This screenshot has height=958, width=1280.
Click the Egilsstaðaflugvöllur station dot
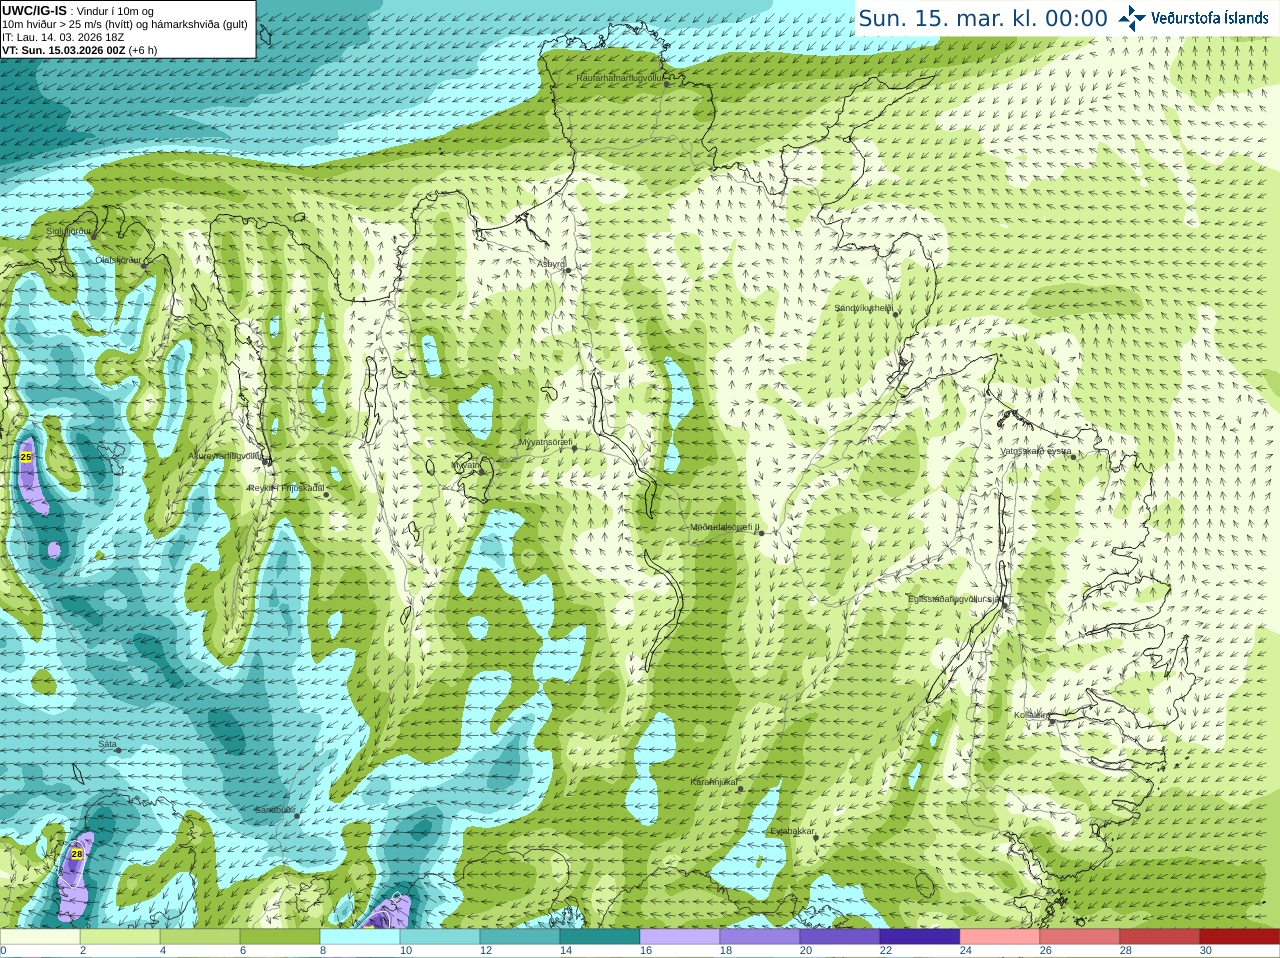pyautogui.click(x=1005, y=604)
